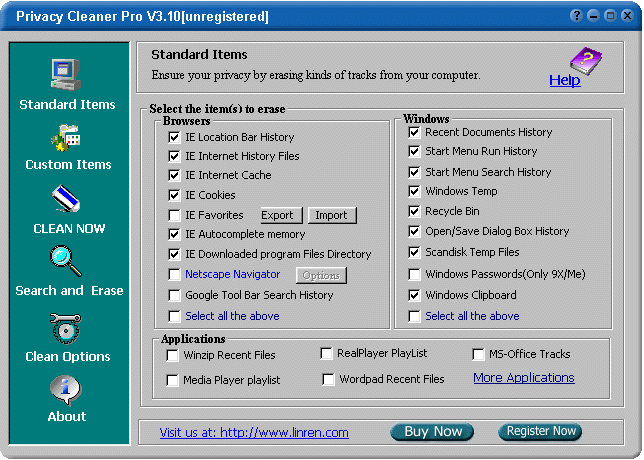Open Search and Erase magnifier icon

pos(66,261)
